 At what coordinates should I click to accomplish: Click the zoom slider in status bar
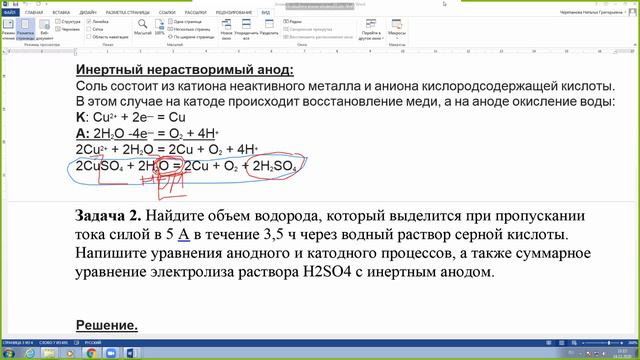(x=602, y=343)
